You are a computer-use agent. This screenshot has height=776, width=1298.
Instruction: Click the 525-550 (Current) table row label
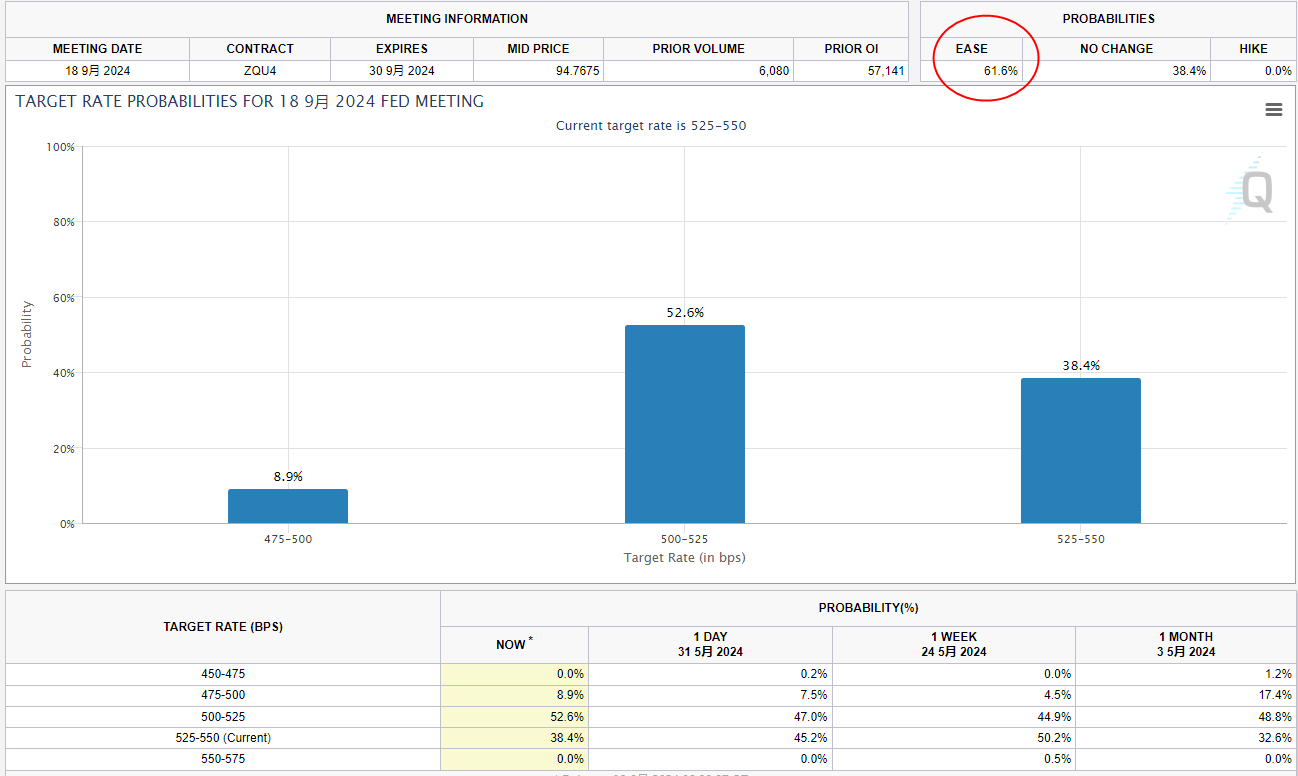pyautogui.click(x=223, y=738)
